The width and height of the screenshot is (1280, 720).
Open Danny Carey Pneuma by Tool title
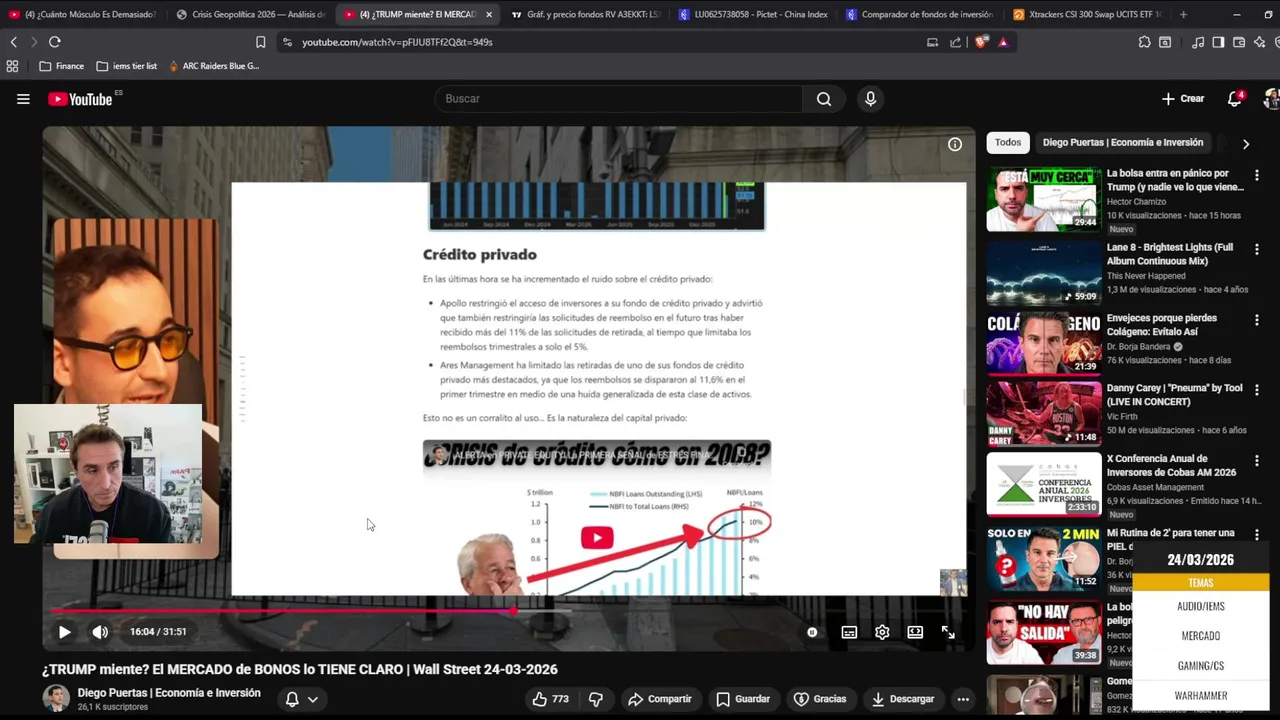1175,394
